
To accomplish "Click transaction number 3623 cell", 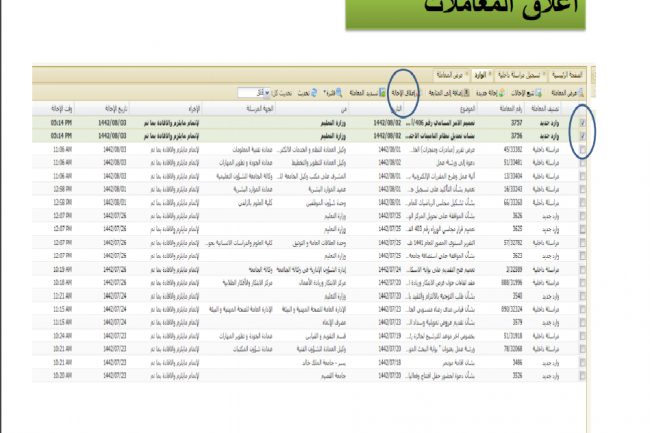I will pyautogui.click(x=517, y=256).
